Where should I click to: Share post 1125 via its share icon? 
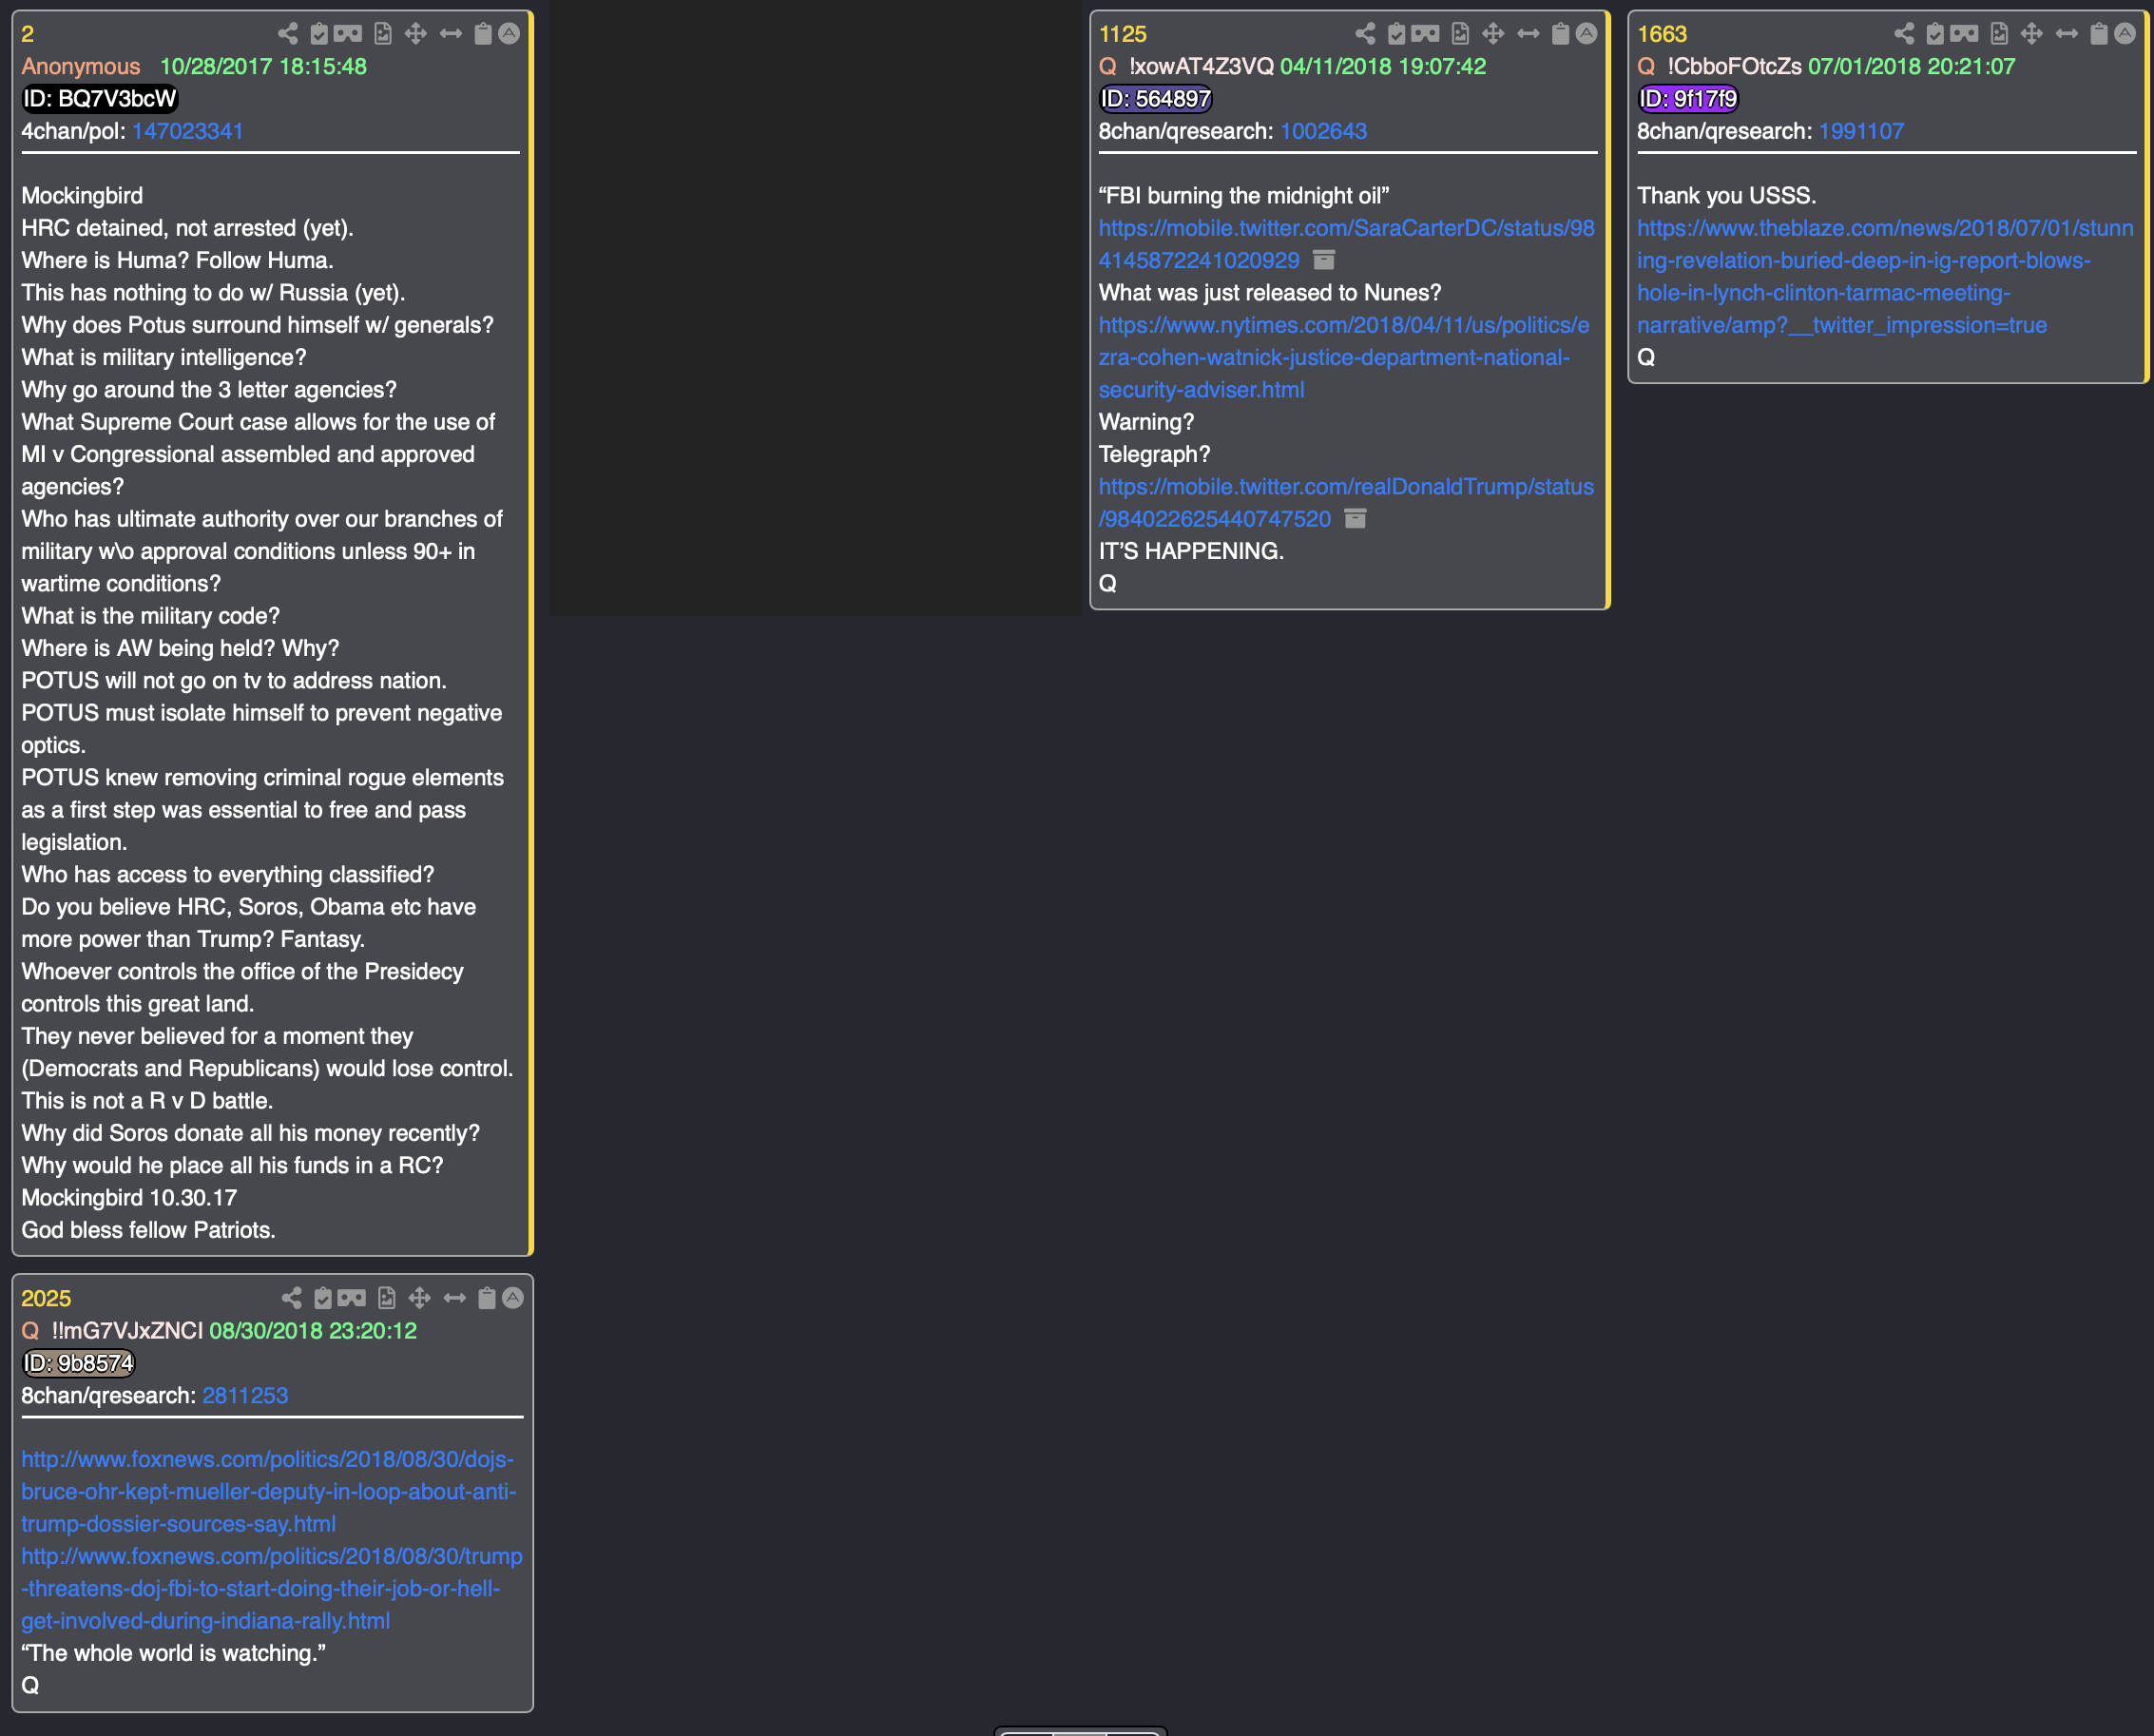1365,34
